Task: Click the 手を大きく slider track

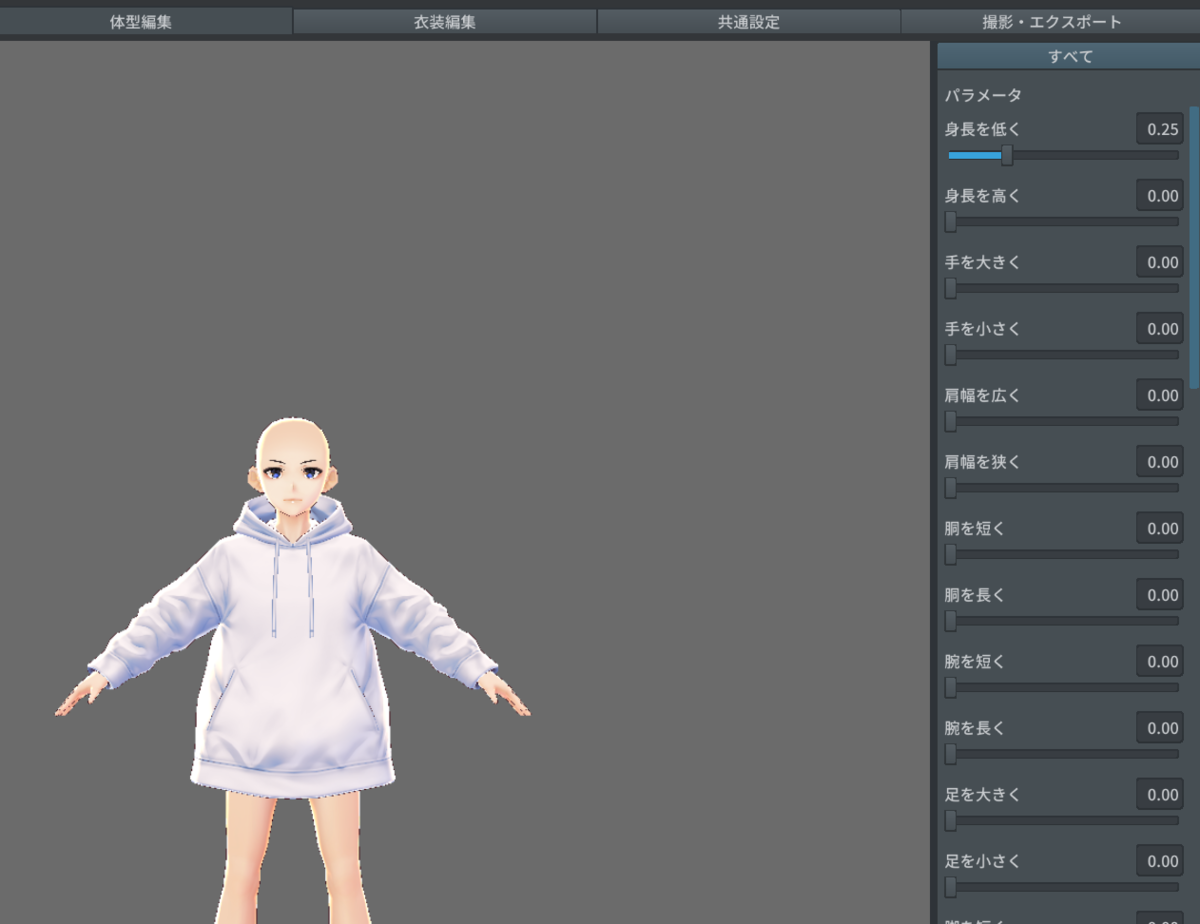Action: 1063,288
